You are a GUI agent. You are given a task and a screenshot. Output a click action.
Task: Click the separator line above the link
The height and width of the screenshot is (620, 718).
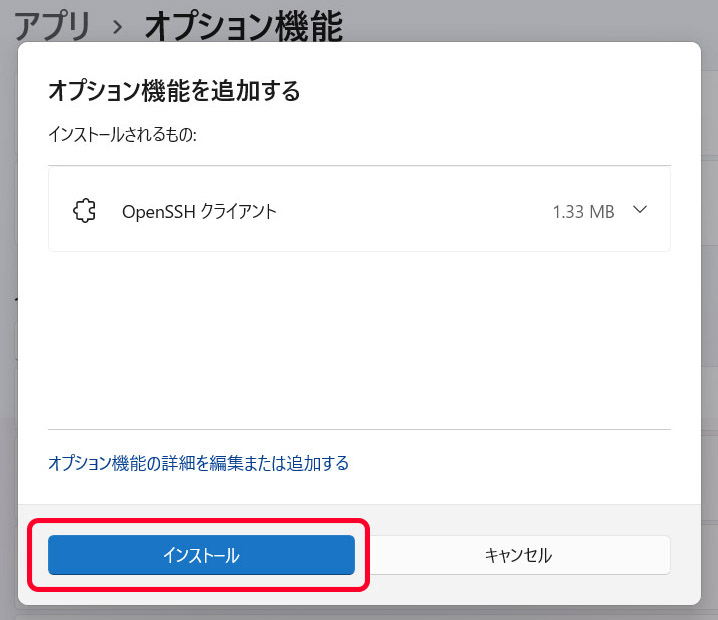click(x=359, y=430)
